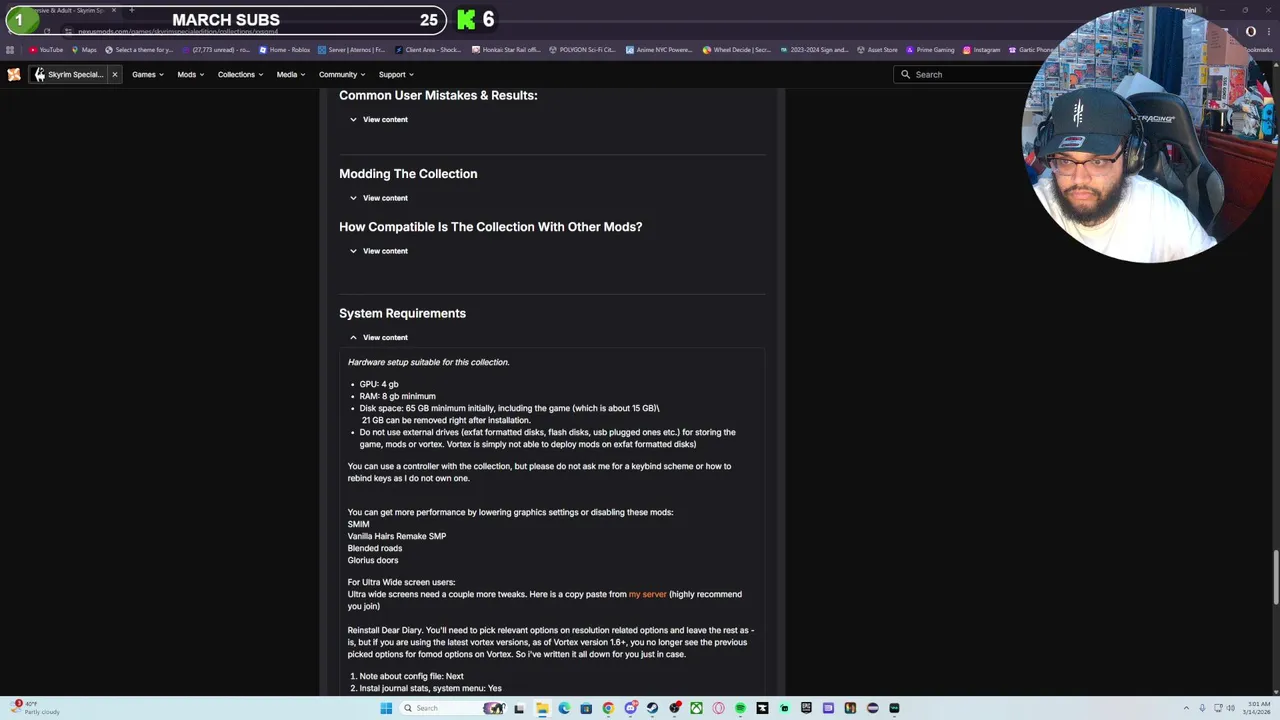Click the Nexus Mods logo icon

click(x=14, y=74)
